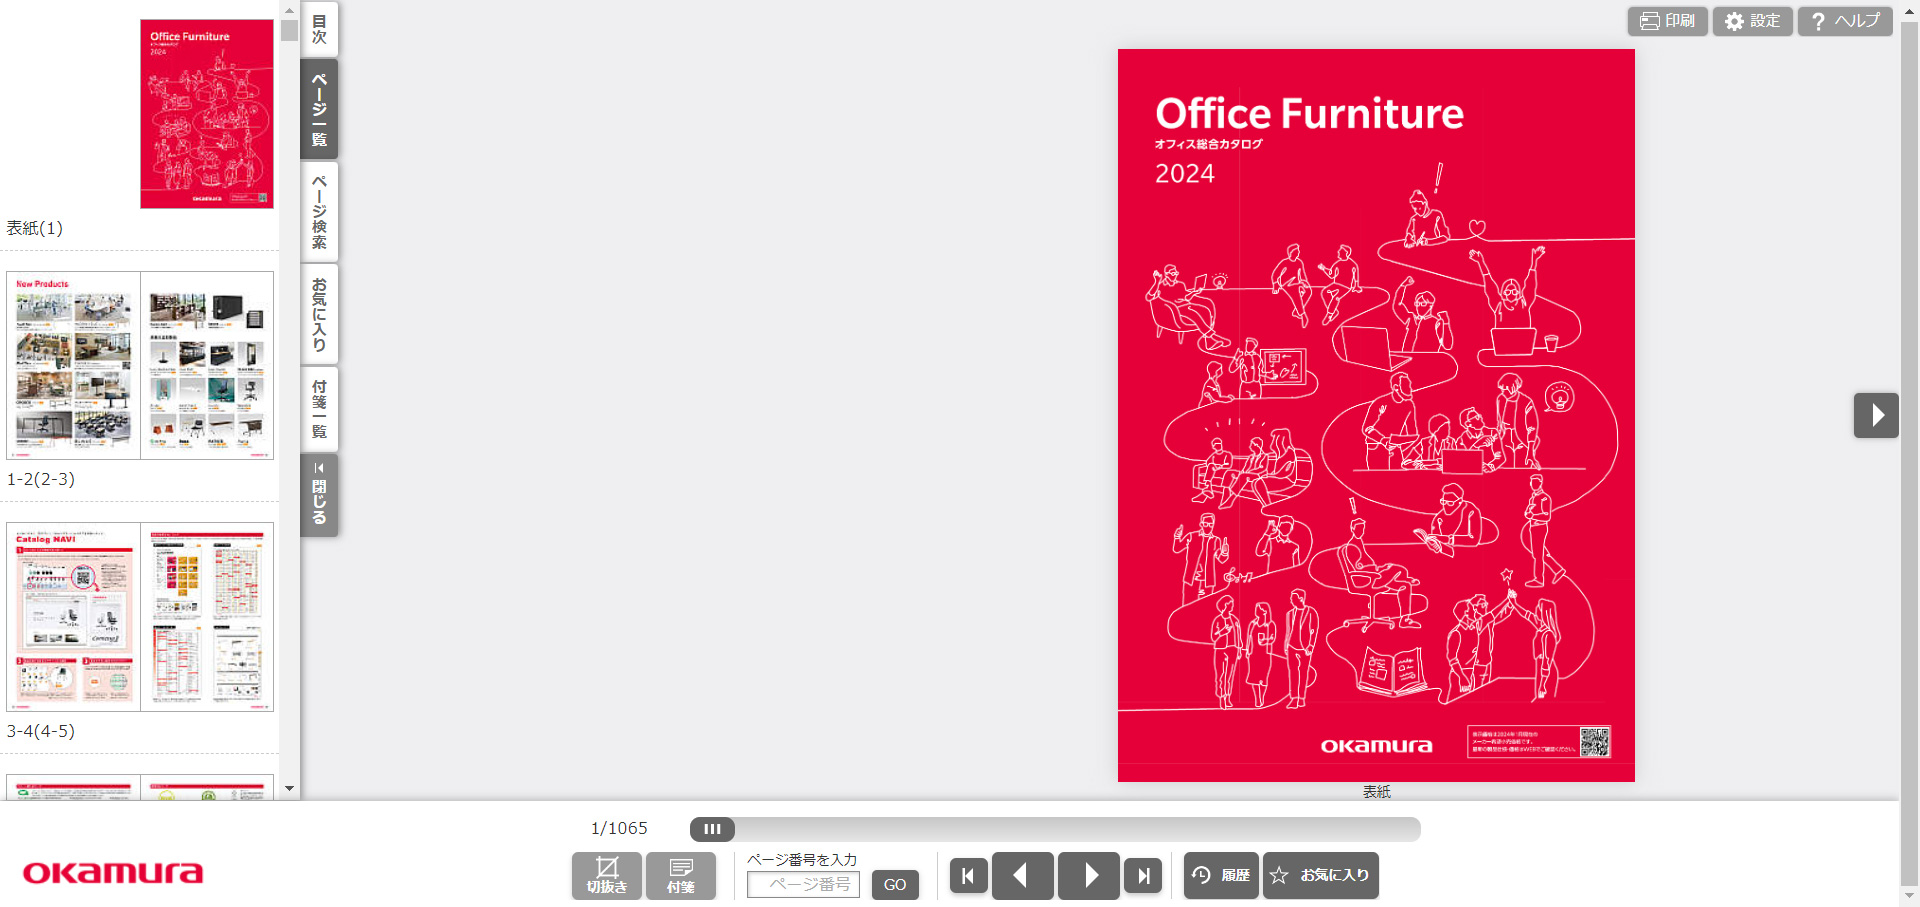This screenshot has height=907, width=1920.
Task: Open the ヘルプ help button
Action: click(1845, 21)
